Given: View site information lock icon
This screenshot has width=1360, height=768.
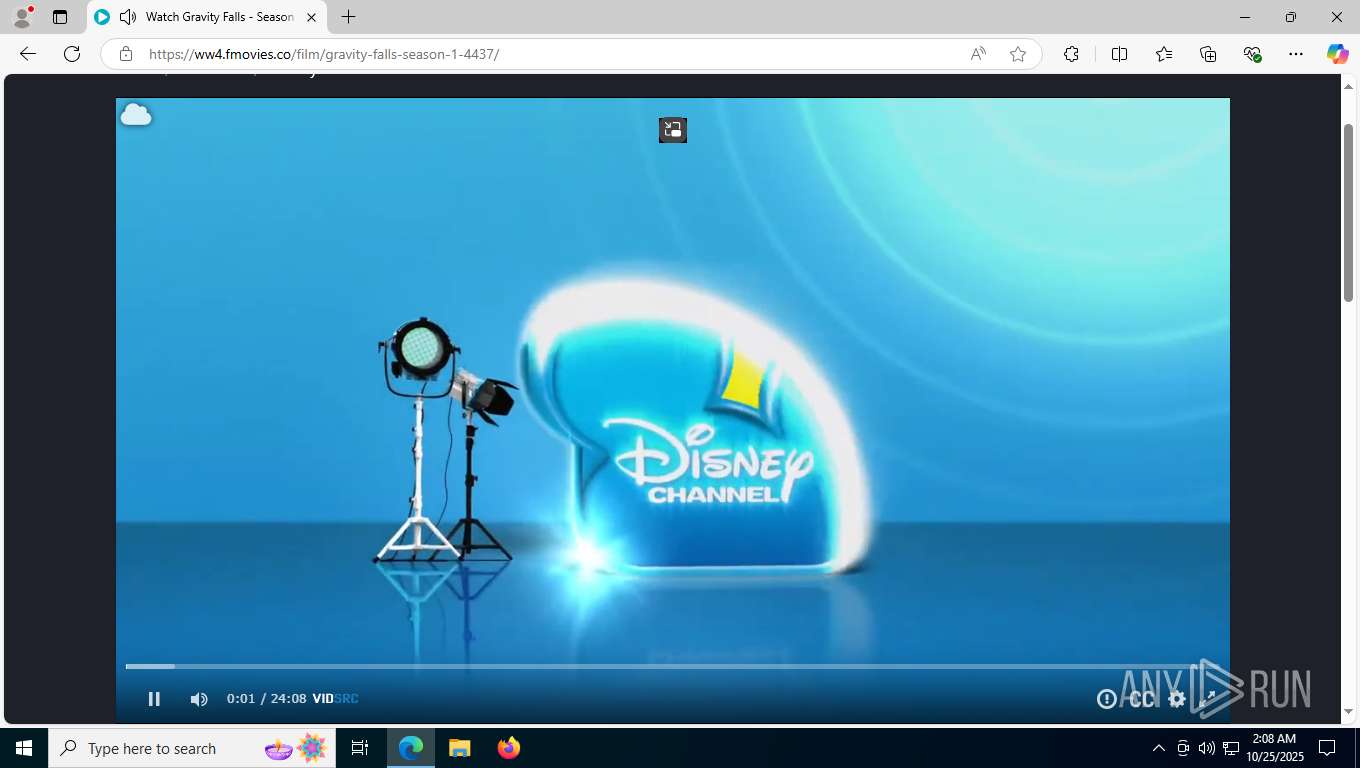Looking at the screenshot, I should coord(126,54).
